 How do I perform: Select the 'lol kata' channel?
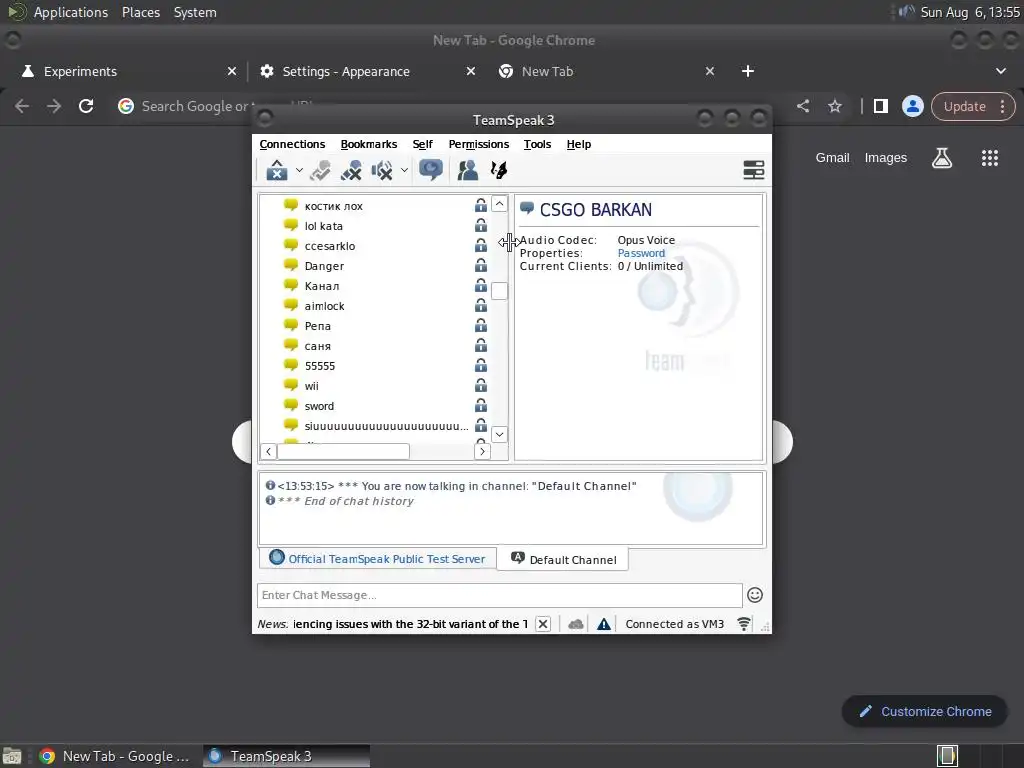point(323,226)
